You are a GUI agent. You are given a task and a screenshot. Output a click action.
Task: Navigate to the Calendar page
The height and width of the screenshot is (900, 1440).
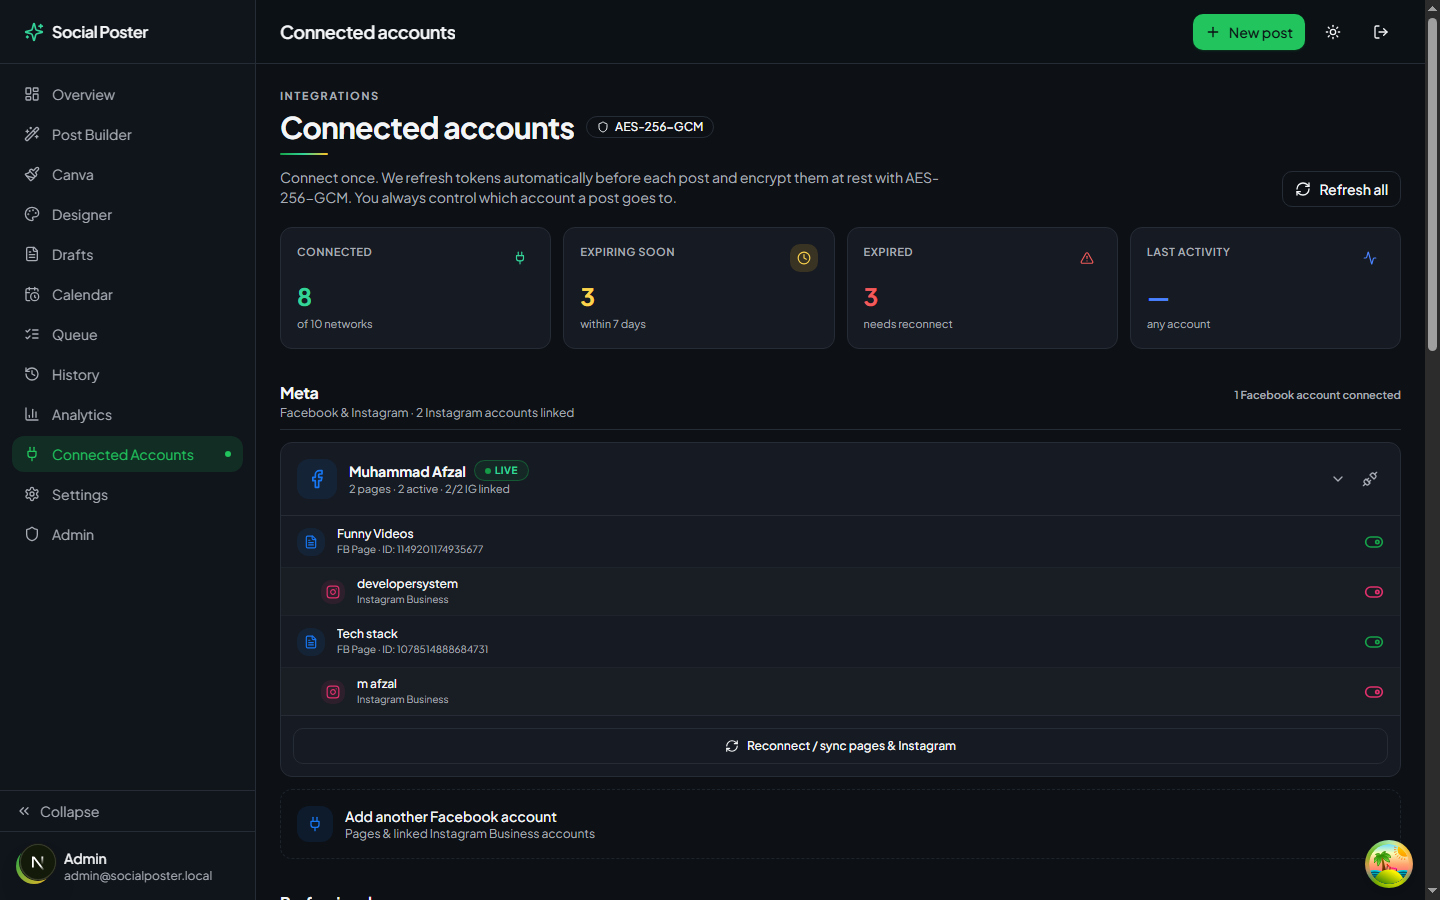point(127,295)
